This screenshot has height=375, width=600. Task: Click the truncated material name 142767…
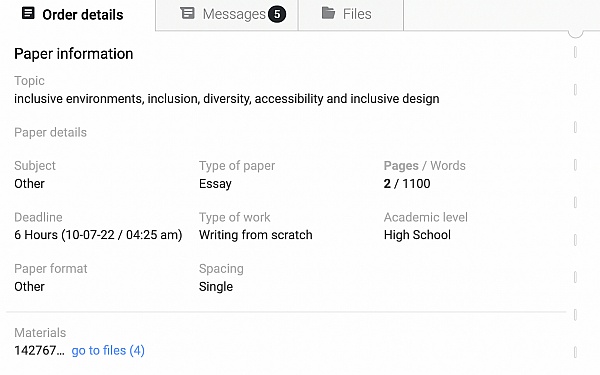[39, 351]
